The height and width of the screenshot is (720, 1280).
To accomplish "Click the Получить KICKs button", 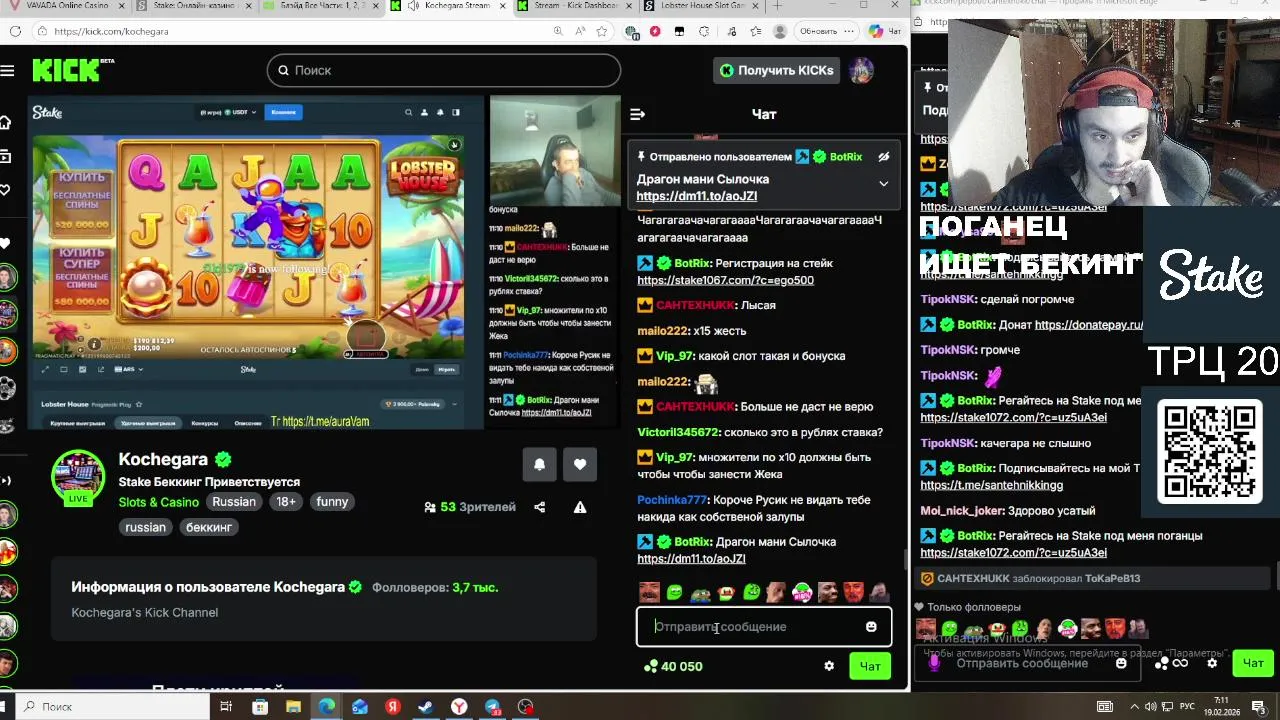I will tap(776, 70).
